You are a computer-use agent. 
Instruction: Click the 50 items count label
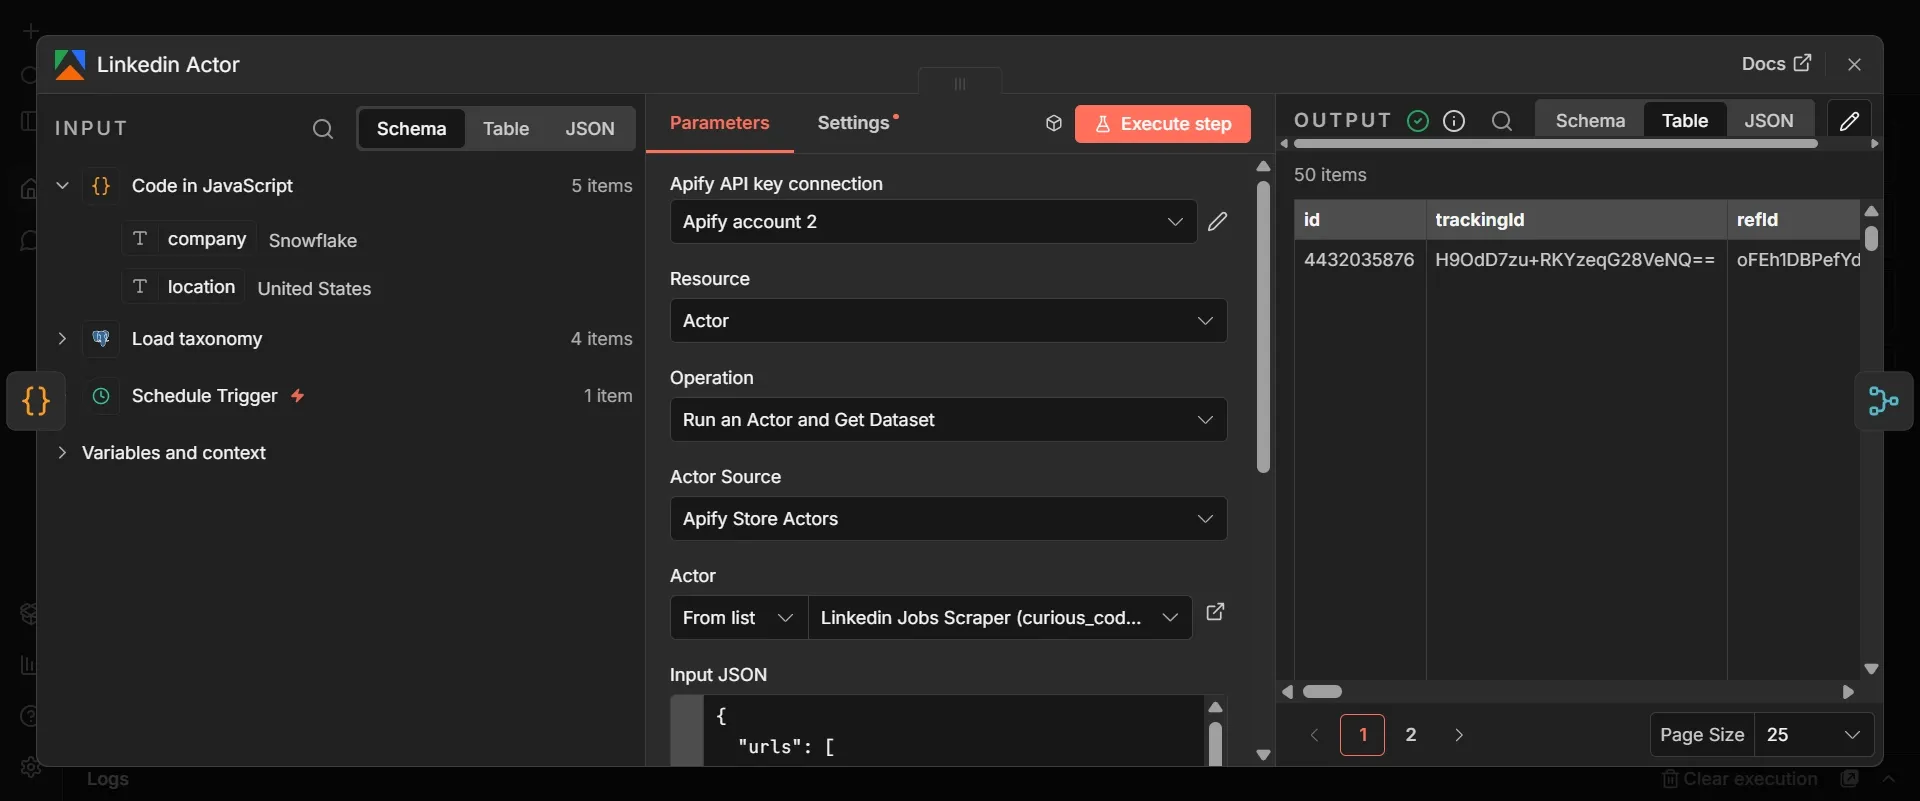pyautogui.click(x=1330, y=175)
